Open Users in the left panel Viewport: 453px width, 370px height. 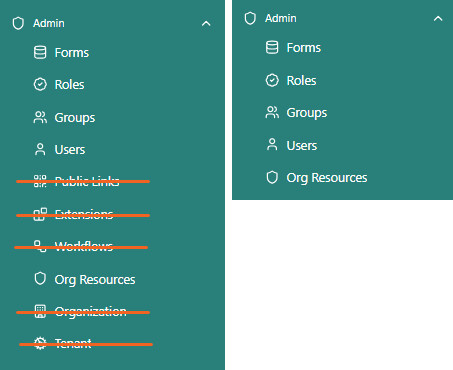(x=70, y=150)
